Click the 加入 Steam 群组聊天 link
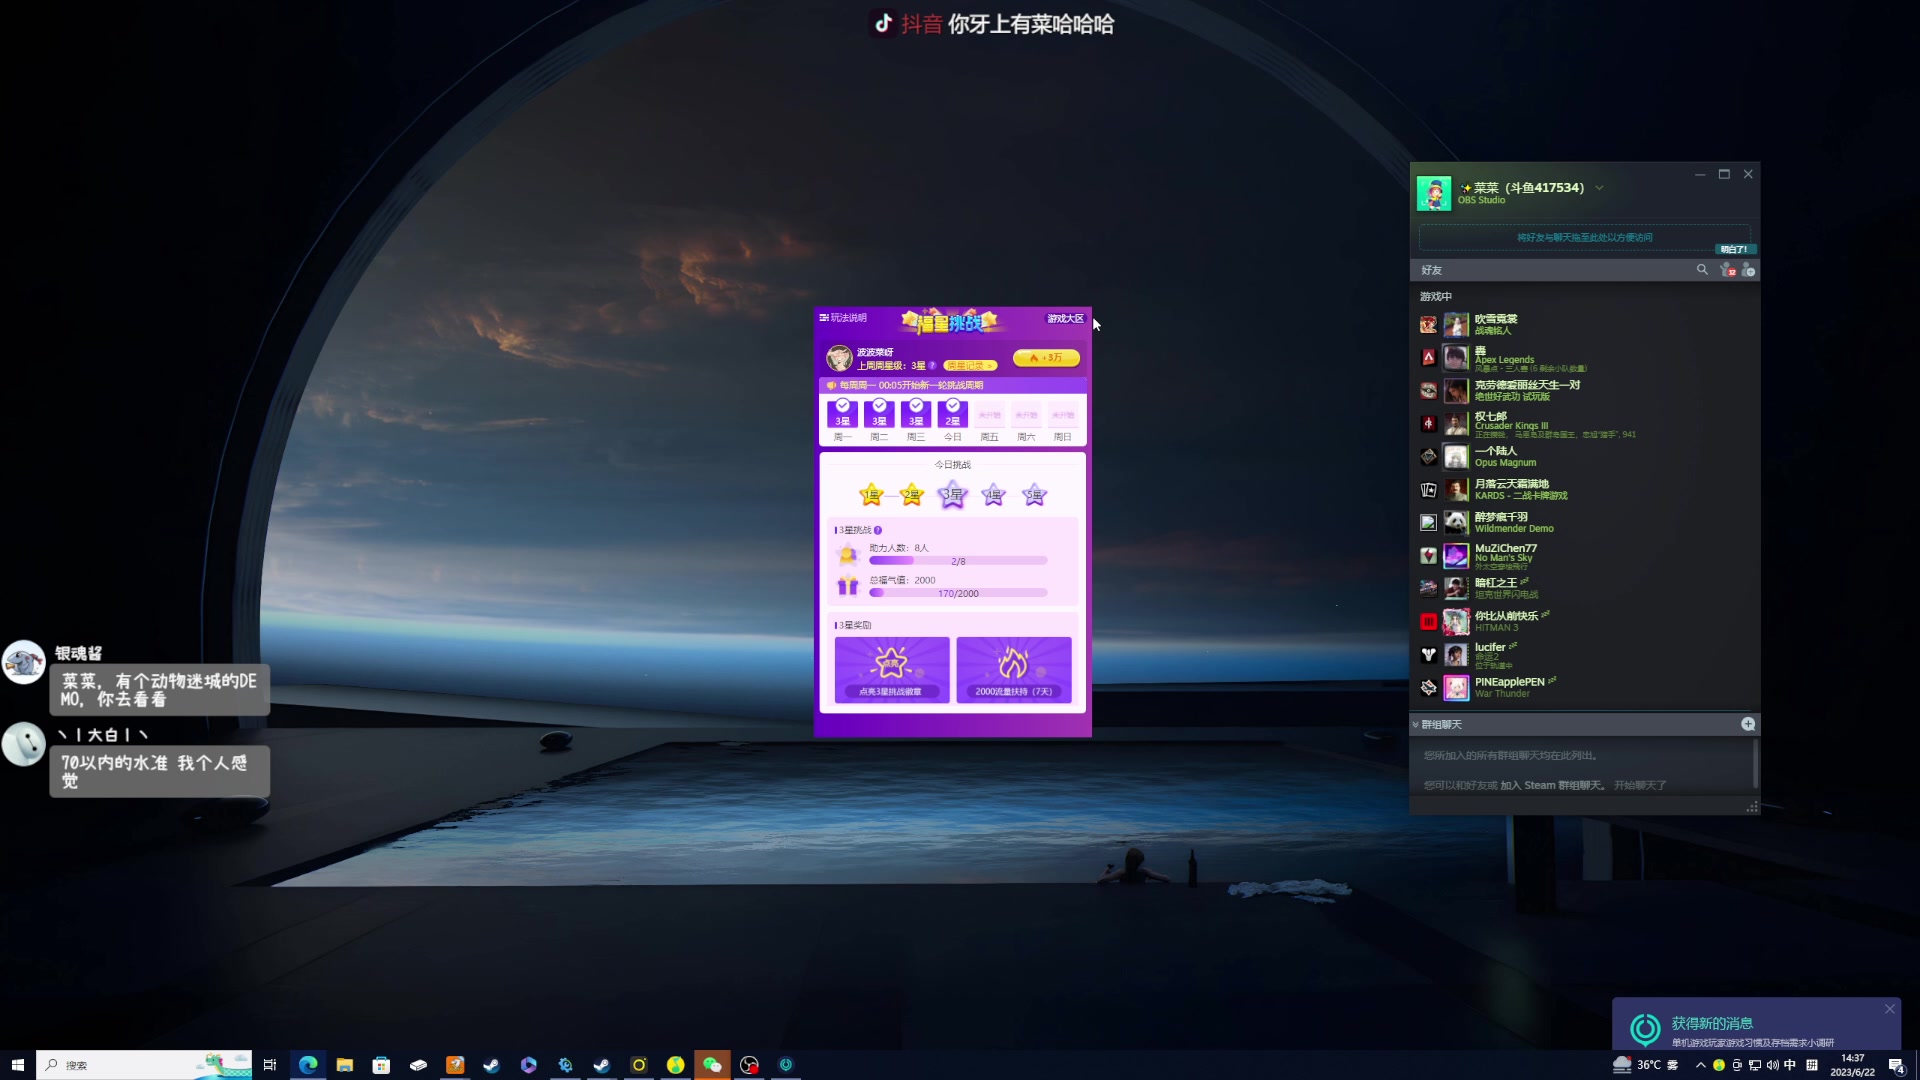The height and width of the screenshot is (1080, 1920). coord(1553,786)
